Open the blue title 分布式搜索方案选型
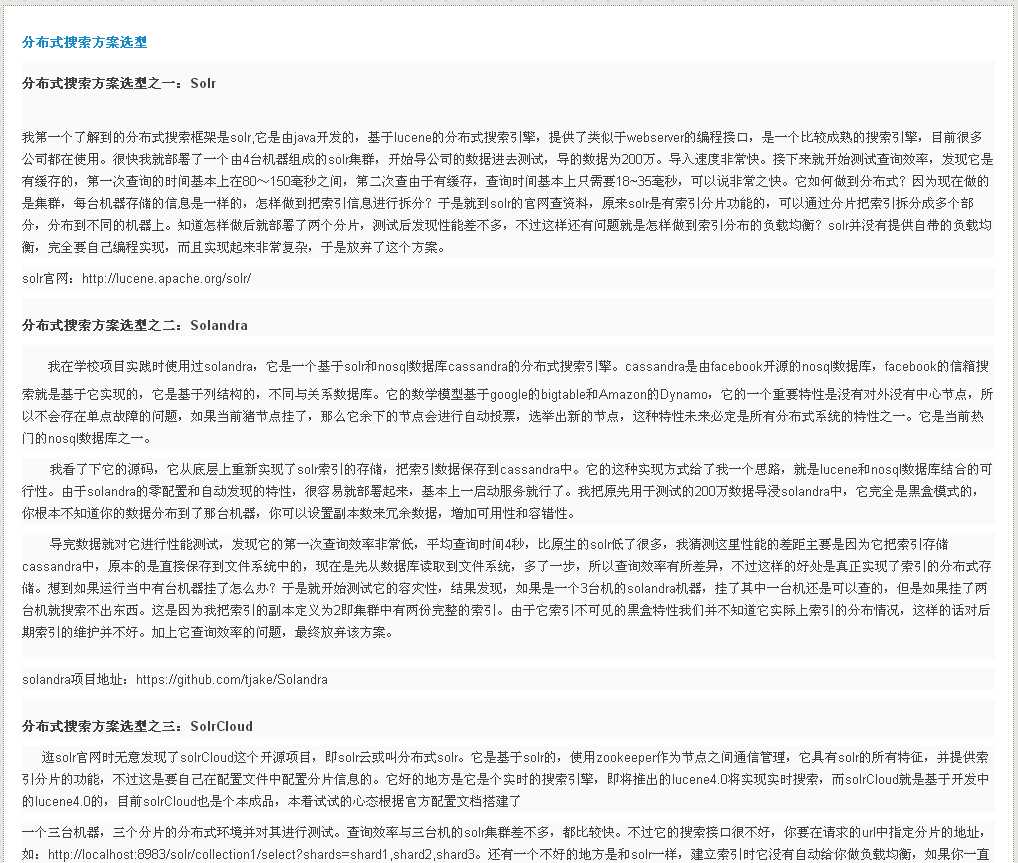1018x863 pixels. (x=84, y=42)
